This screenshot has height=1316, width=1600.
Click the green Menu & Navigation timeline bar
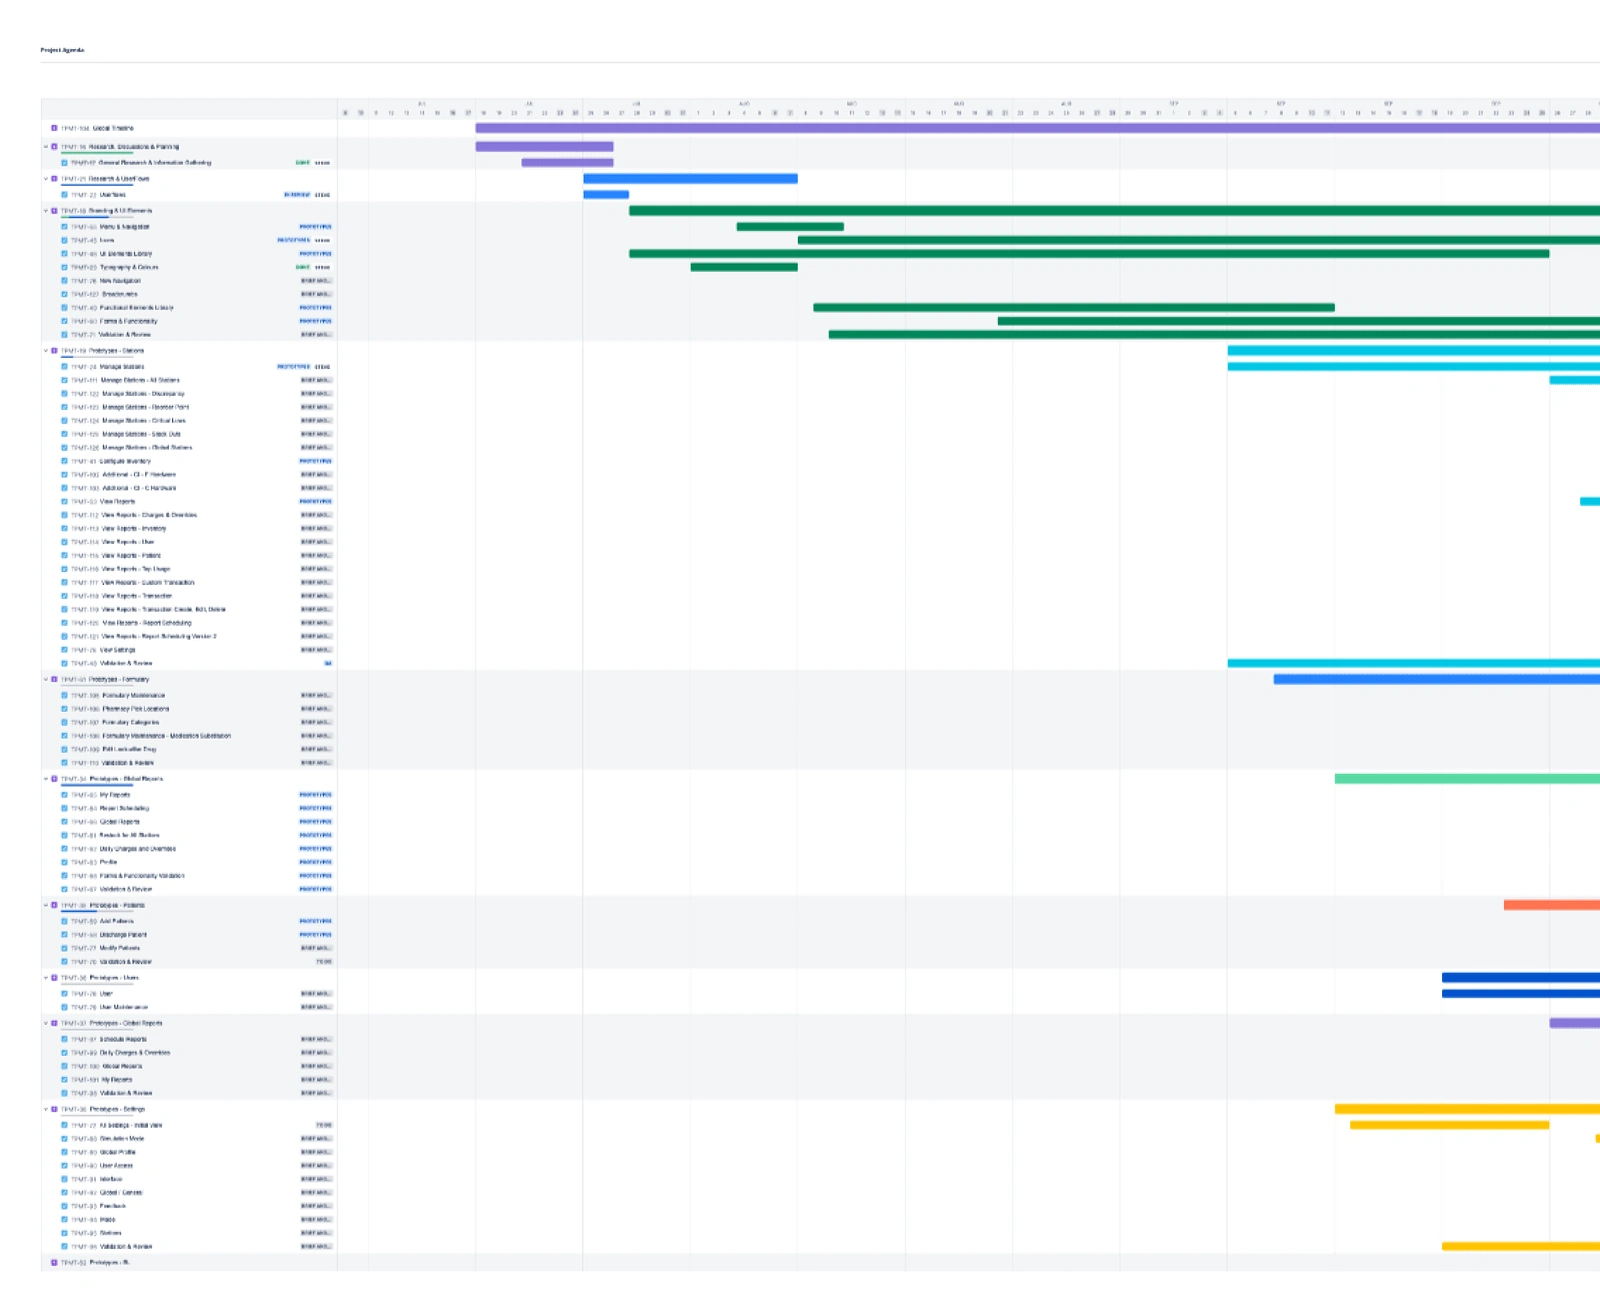pos(790,227)
